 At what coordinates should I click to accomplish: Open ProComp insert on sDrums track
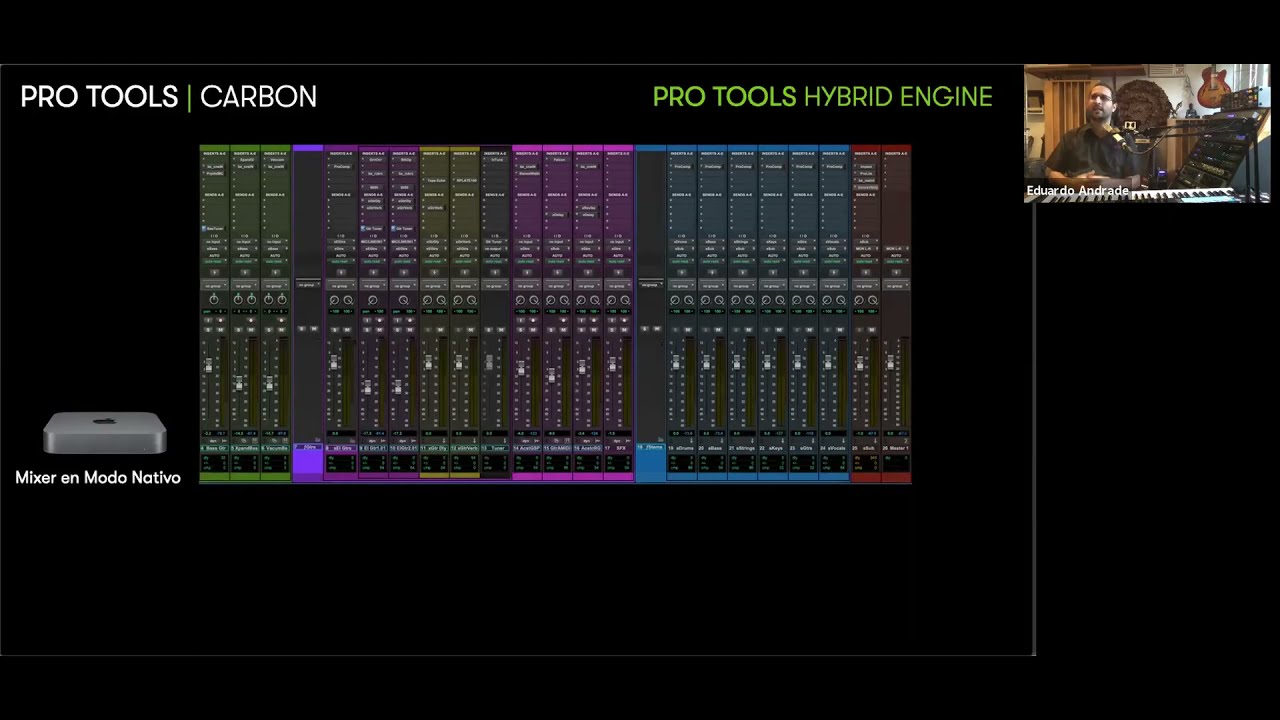click(x=682, y=166)
